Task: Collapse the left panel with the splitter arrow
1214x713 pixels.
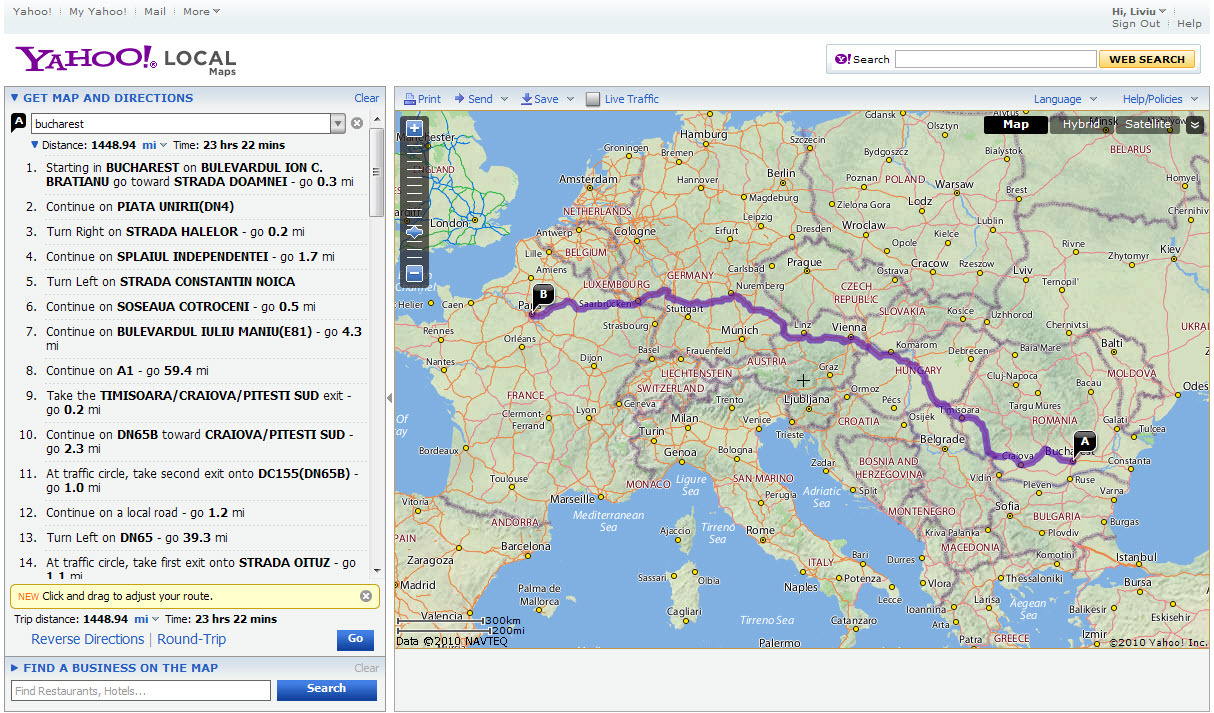Action: click(390, 397)
